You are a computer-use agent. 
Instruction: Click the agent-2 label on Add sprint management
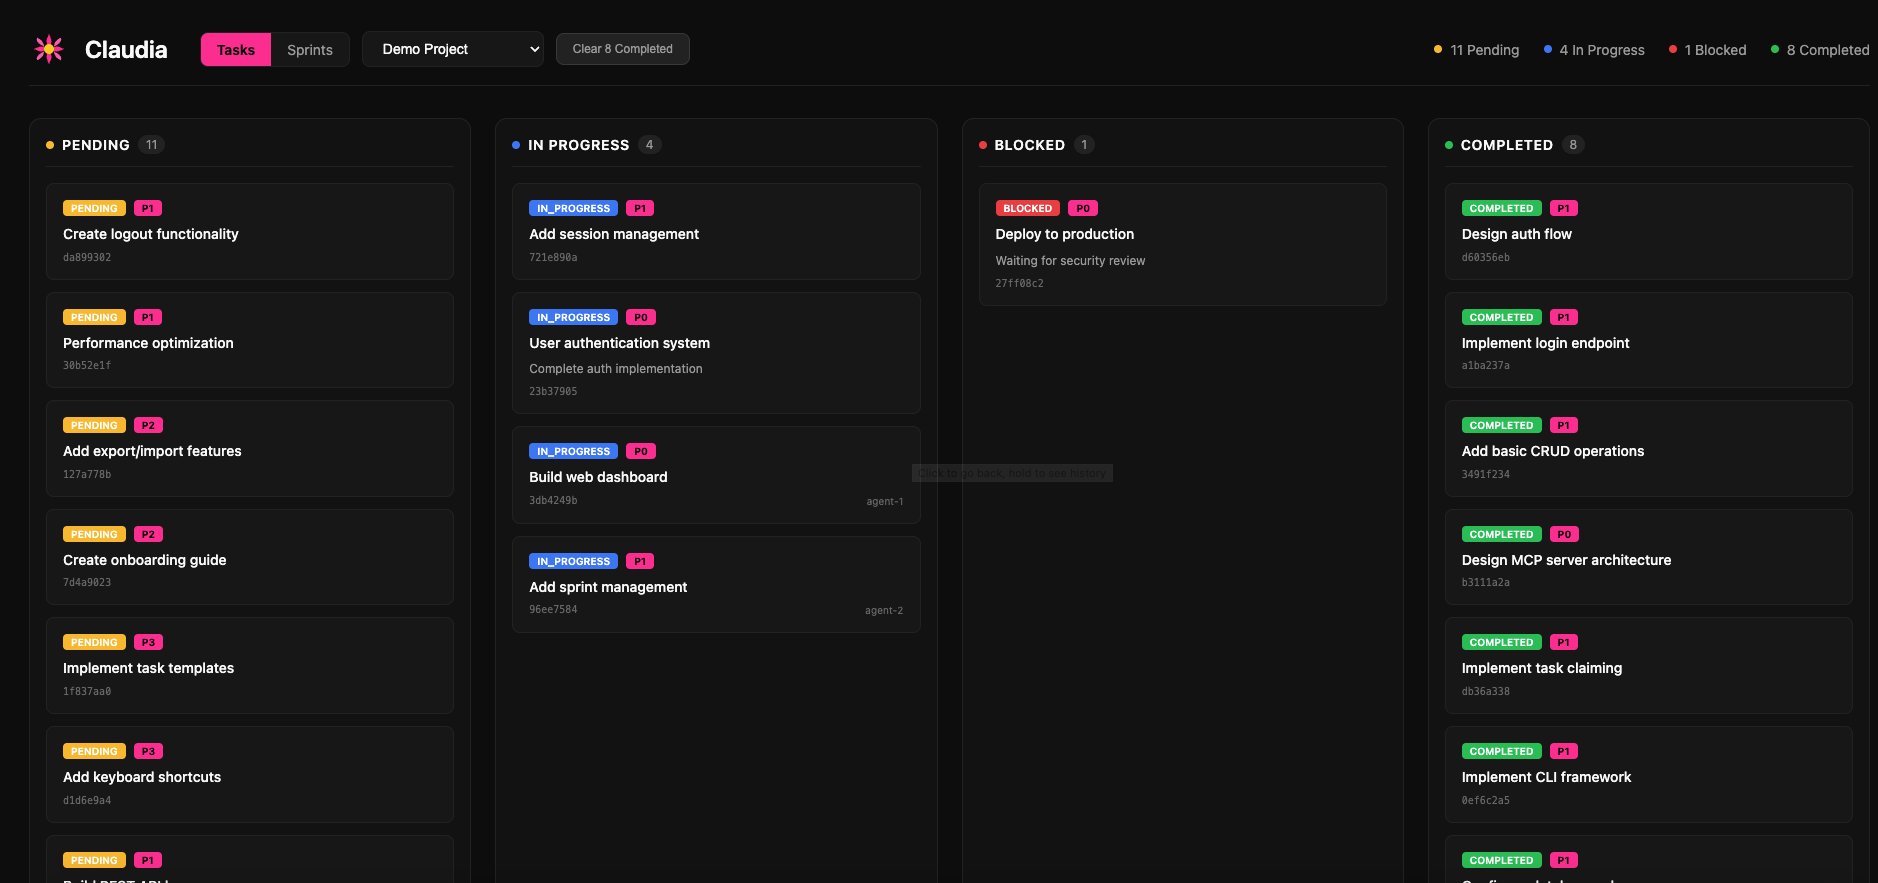click(x=883, y=610)
